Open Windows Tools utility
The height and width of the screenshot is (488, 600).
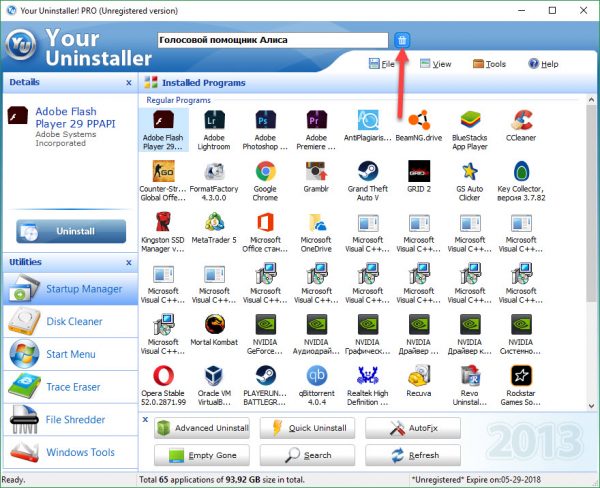70,452
